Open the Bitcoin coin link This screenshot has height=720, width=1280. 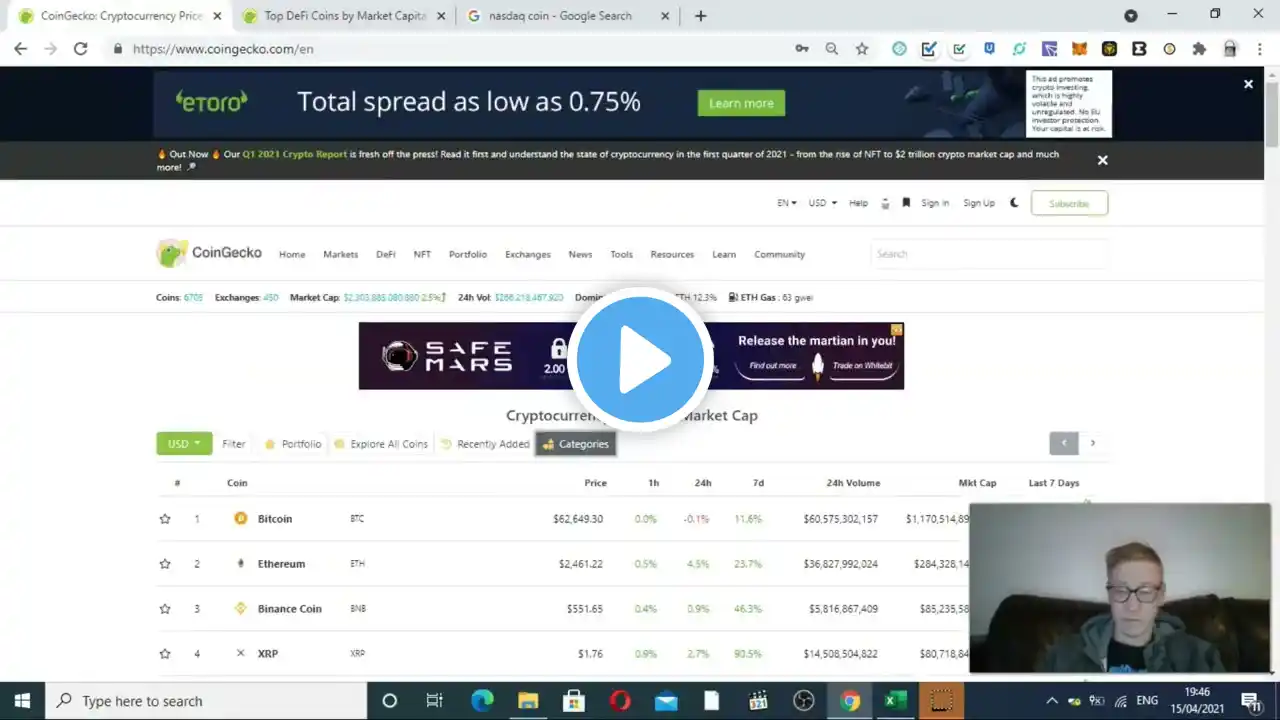[275, 519]
